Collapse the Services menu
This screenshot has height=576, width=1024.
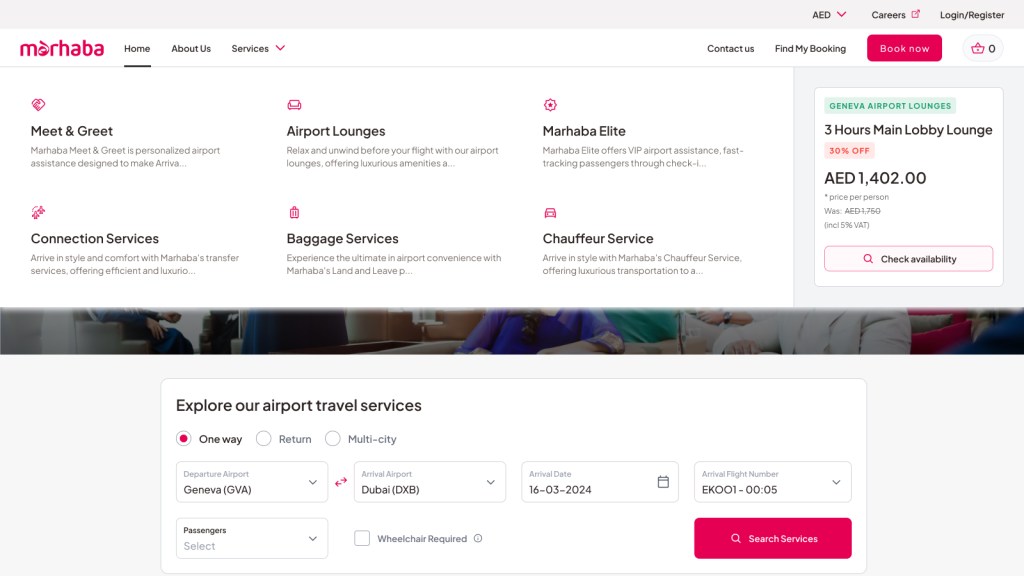[x=258, y=48]
